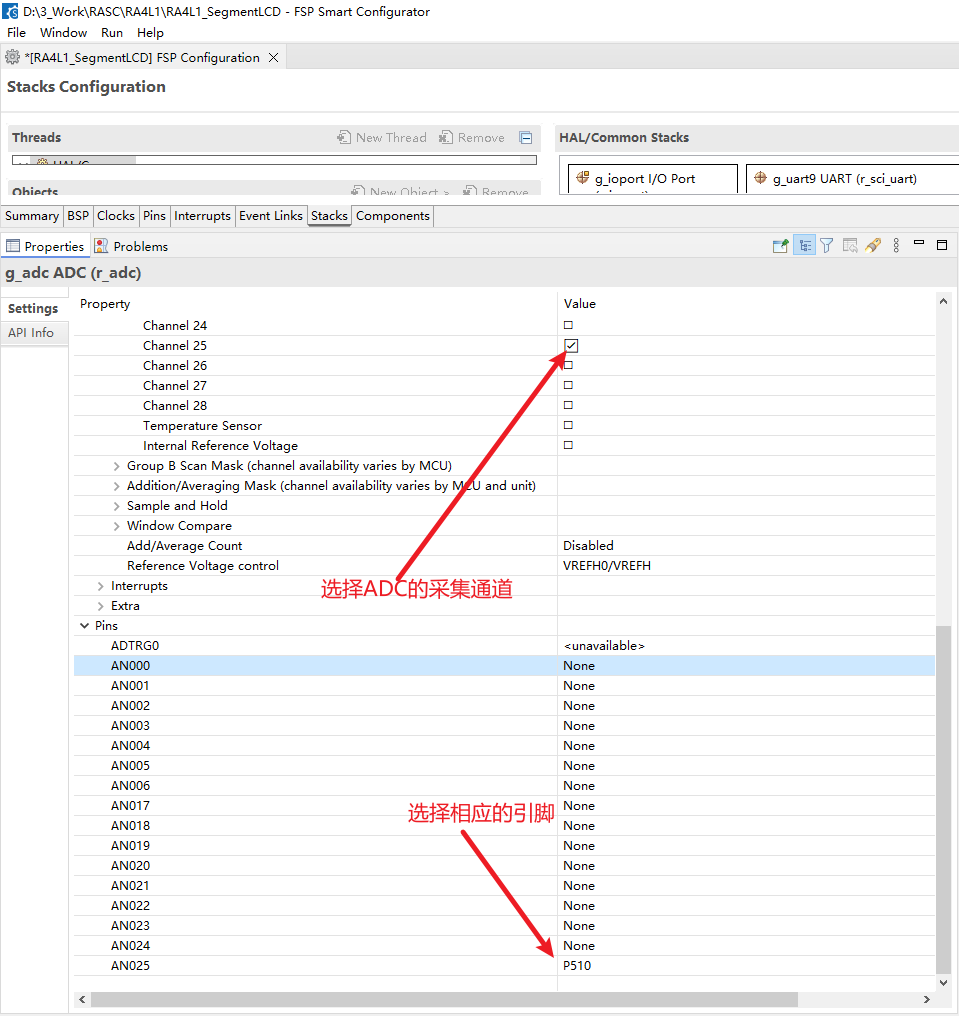
Task: Click the gear icon on FSP Configuration tab
Action: (x=12, y=57)
